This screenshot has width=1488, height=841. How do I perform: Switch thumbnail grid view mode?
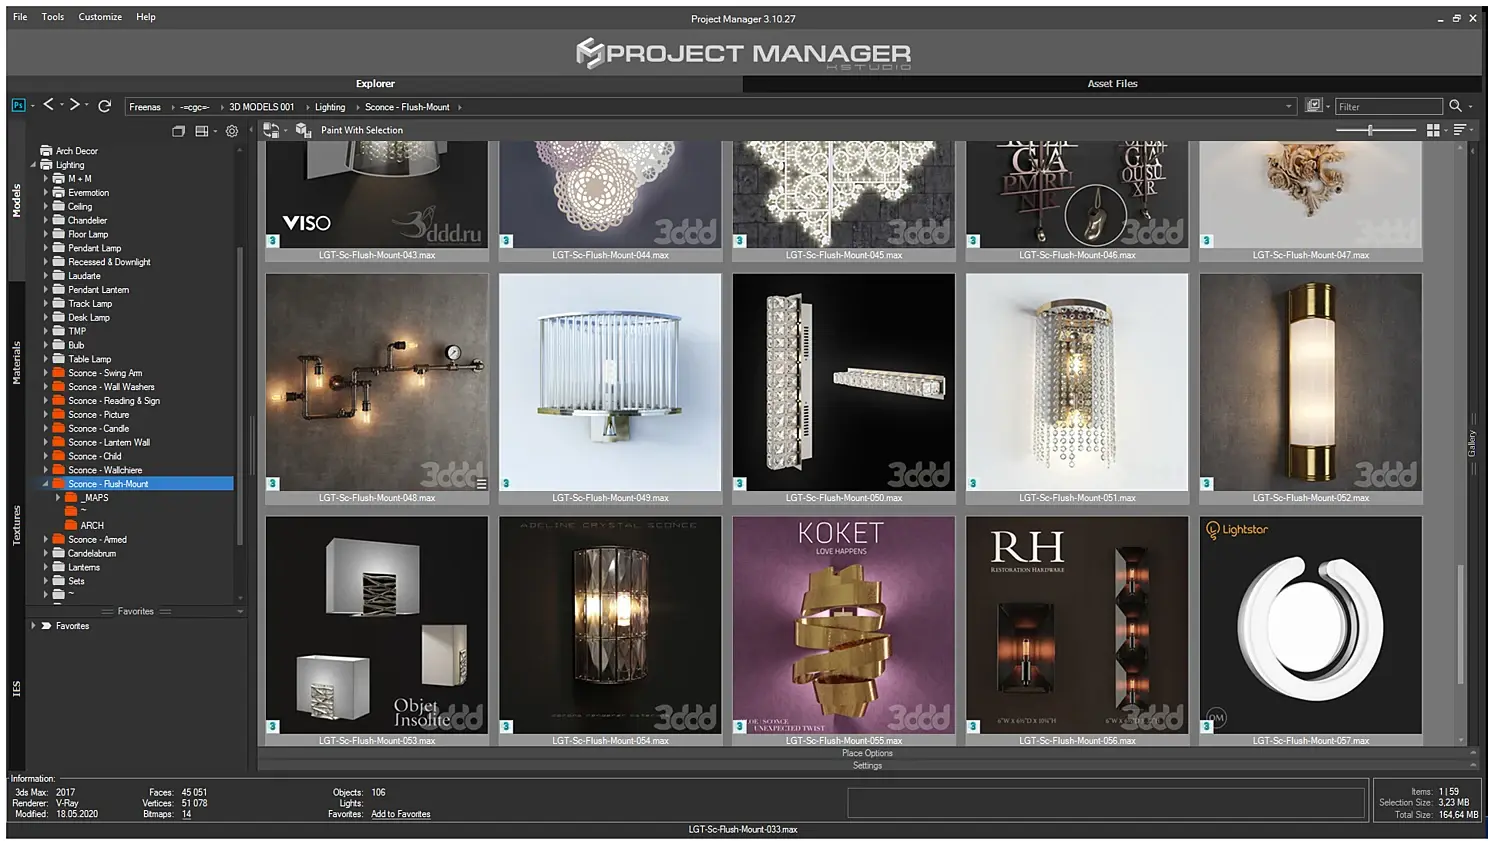point(1433,130)
